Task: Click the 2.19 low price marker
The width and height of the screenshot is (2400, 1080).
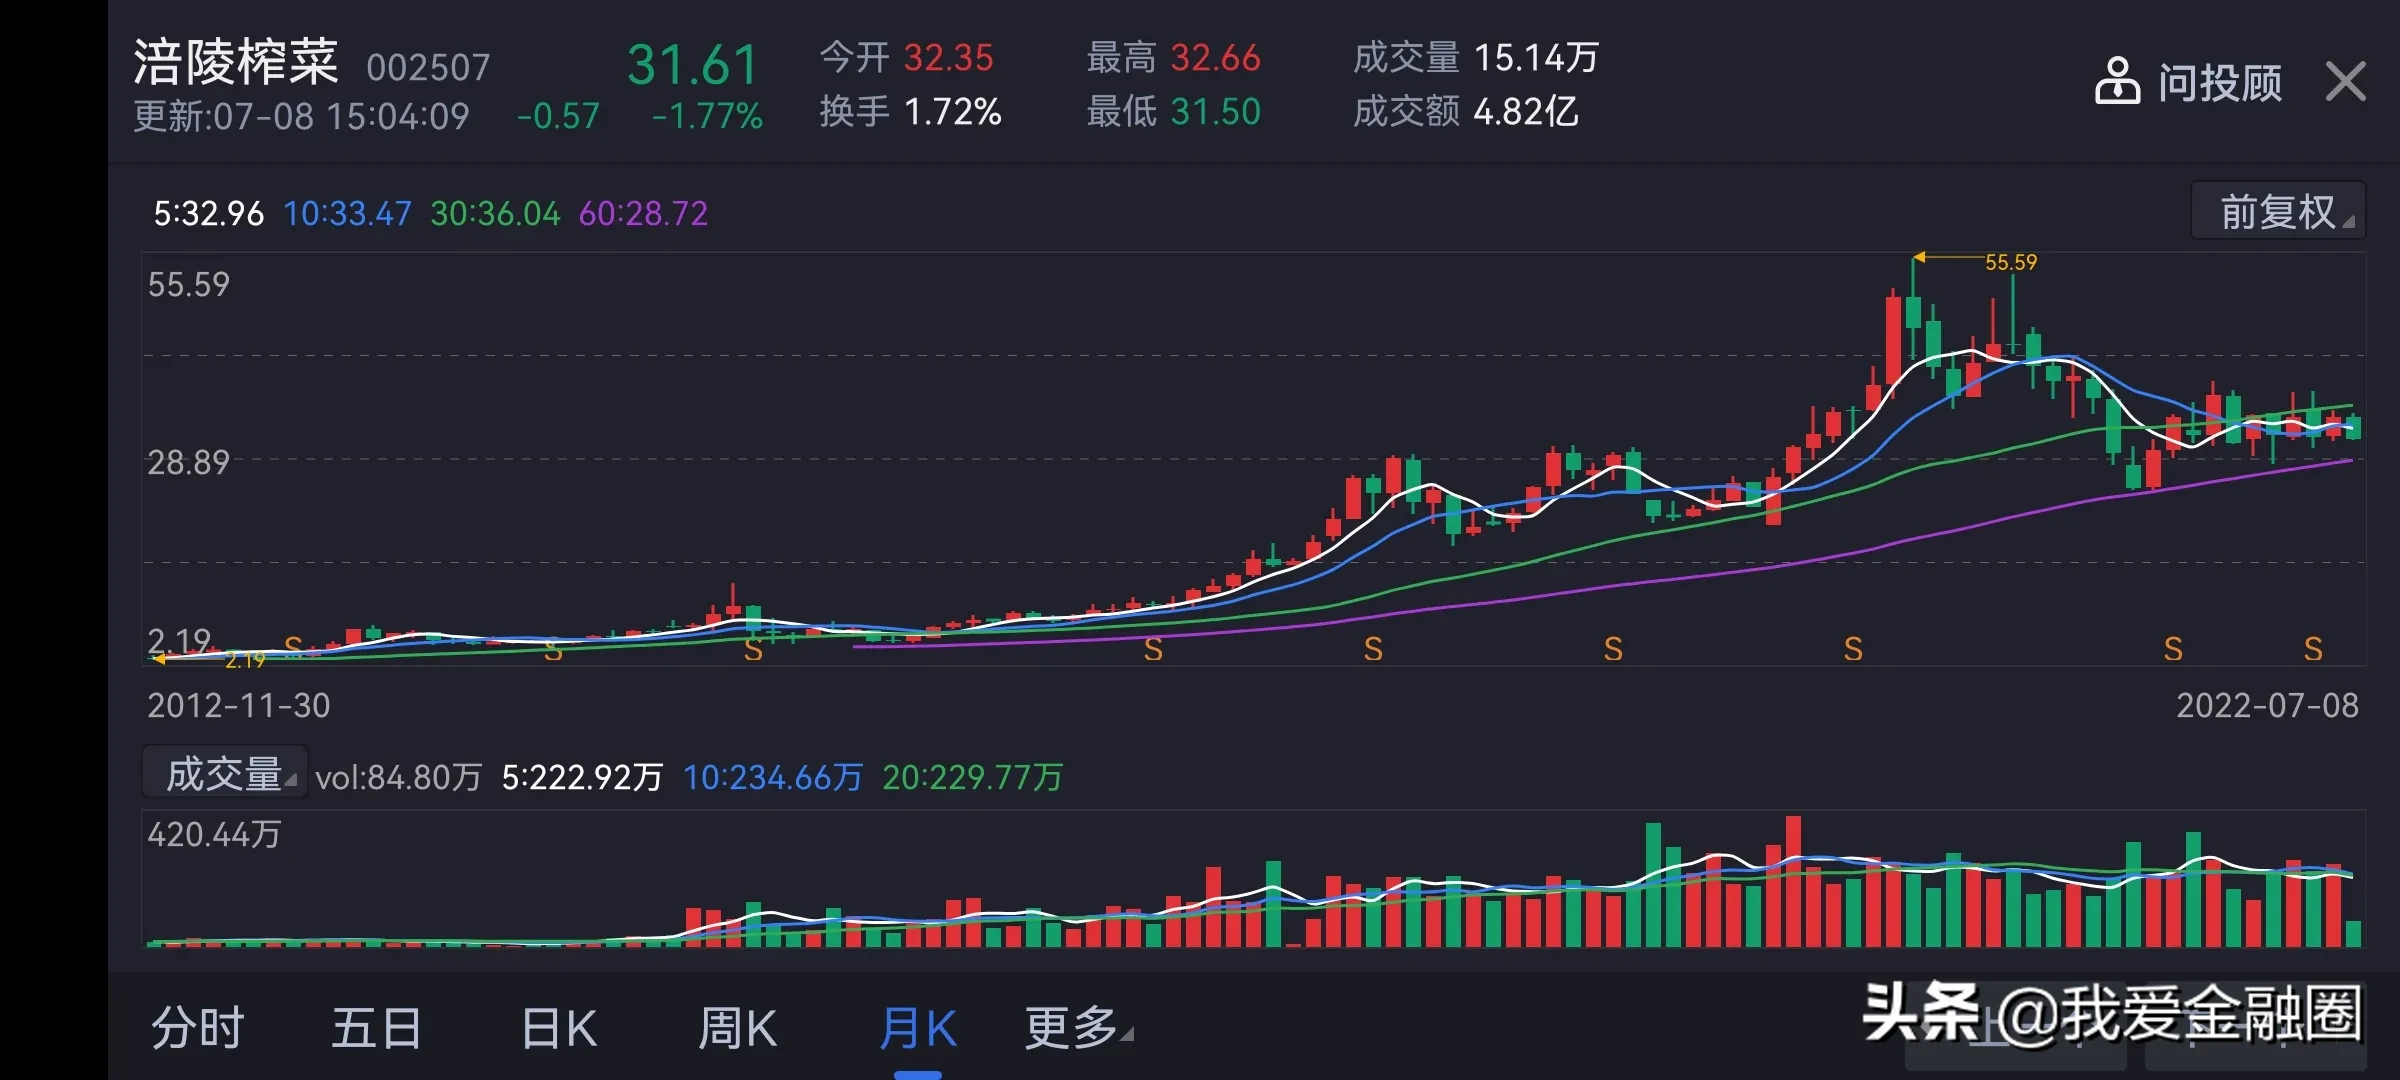Action: click(x=244, y=660)
